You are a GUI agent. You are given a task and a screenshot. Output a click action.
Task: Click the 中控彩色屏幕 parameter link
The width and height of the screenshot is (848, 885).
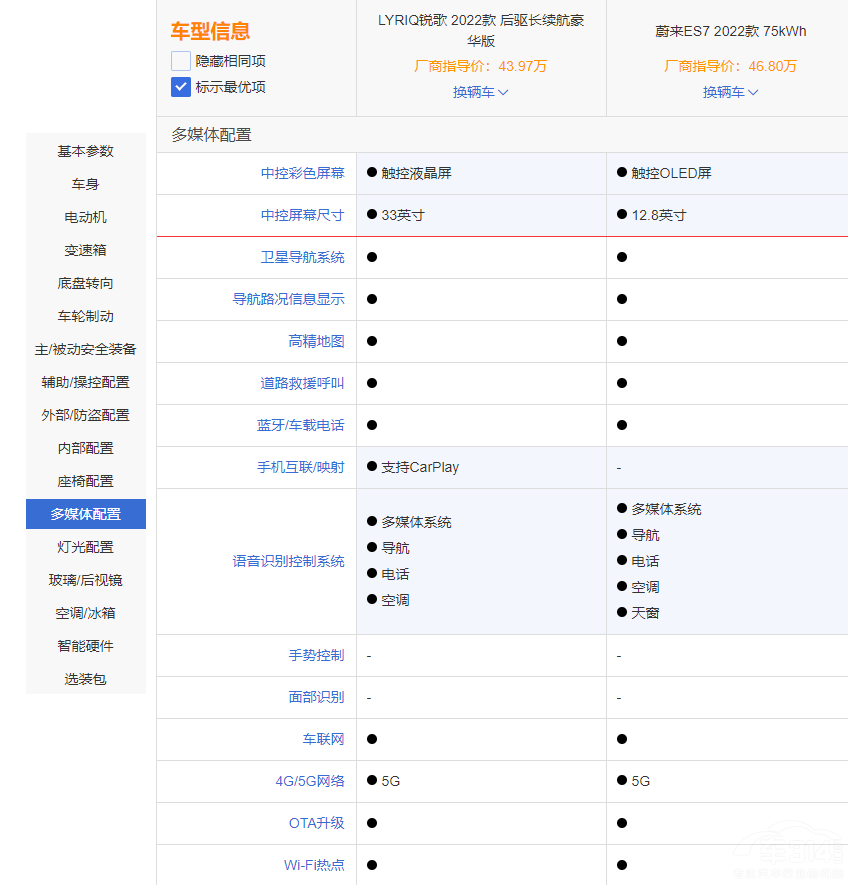point(302,173)
